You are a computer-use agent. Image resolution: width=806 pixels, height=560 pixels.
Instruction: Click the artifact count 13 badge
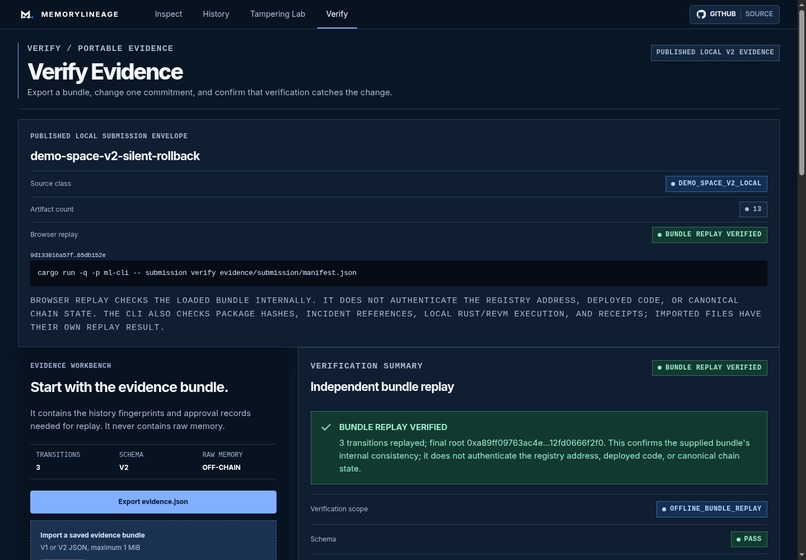coord(753,209)
